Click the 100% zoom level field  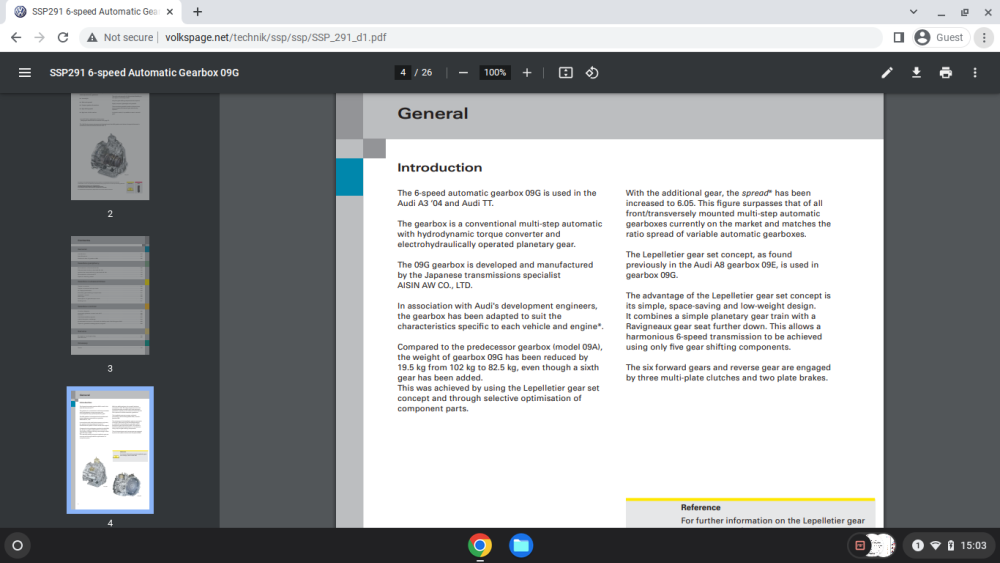(x=495, y=73)
